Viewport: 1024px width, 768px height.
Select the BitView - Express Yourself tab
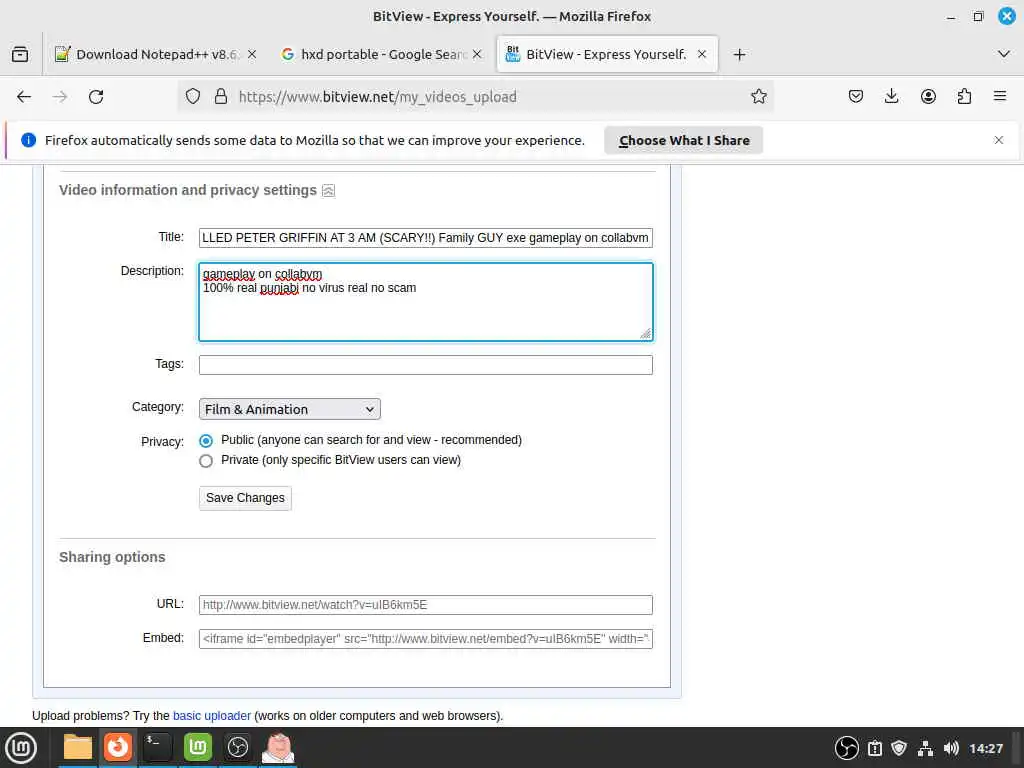[607, 54]
